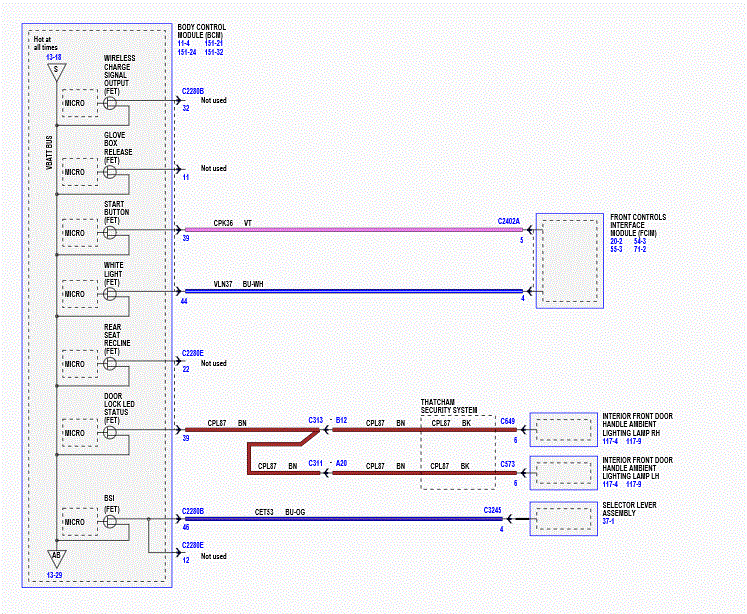Select the Selector Lever Assembly component box
The image size is (747, 614).
click(x=564, y=519)
